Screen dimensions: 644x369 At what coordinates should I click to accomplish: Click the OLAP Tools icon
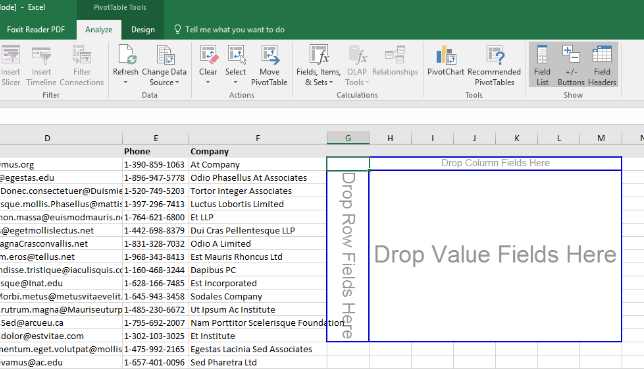click(357, 55)
